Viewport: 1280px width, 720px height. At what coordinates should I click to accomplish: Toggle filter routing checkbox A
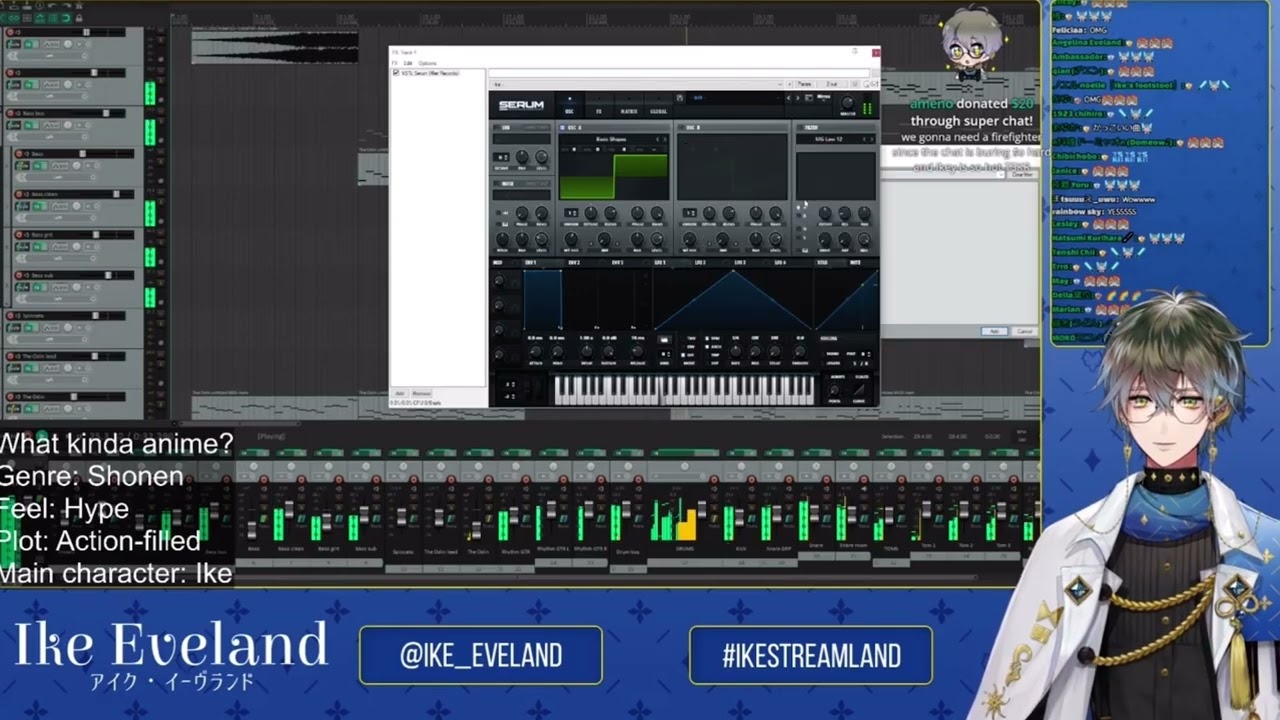(x=798, y=207)
